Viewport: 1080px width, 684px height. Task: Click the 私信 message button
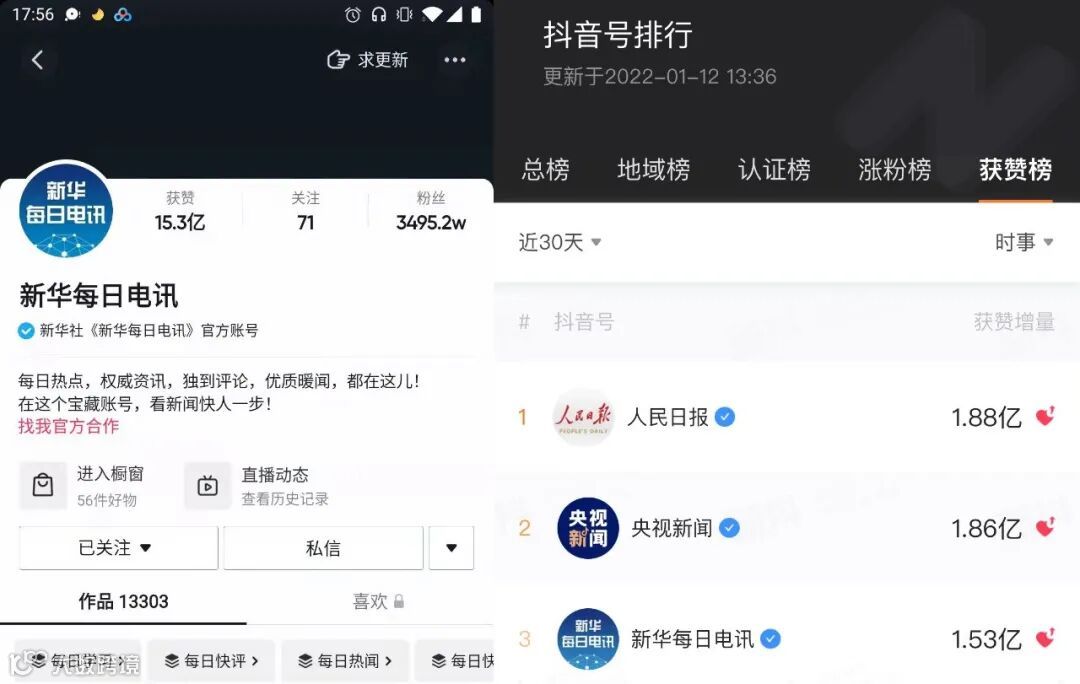click(x=323, y=548)
